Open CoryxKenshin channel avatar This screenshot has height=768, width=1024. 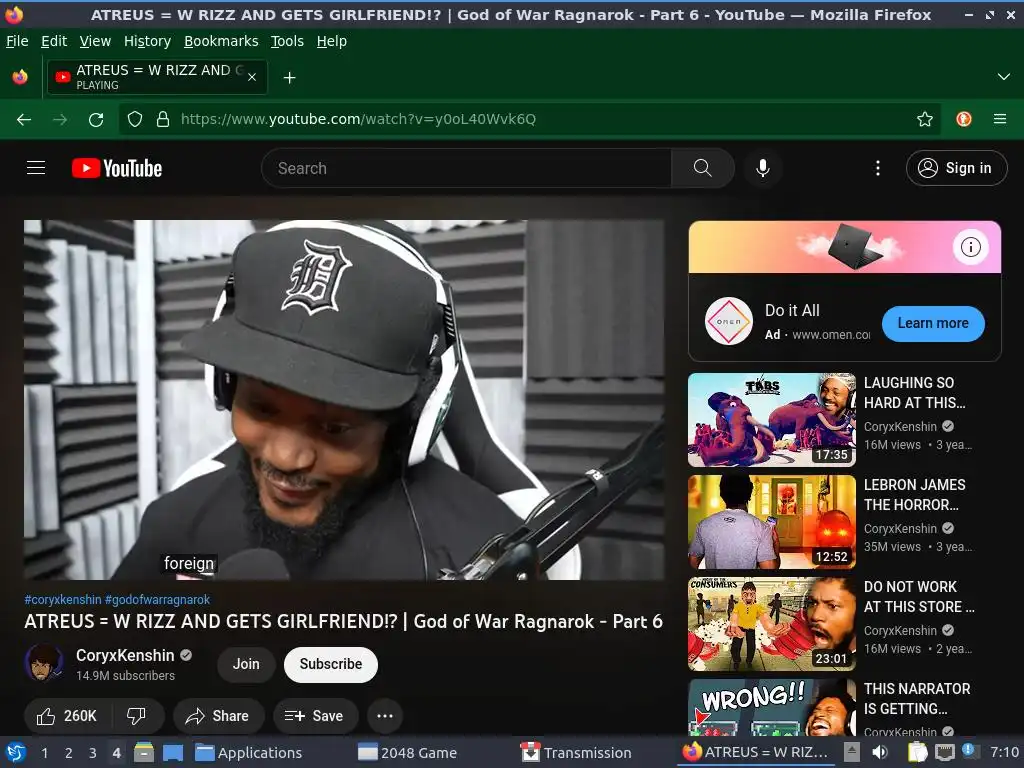coord(44,663)
